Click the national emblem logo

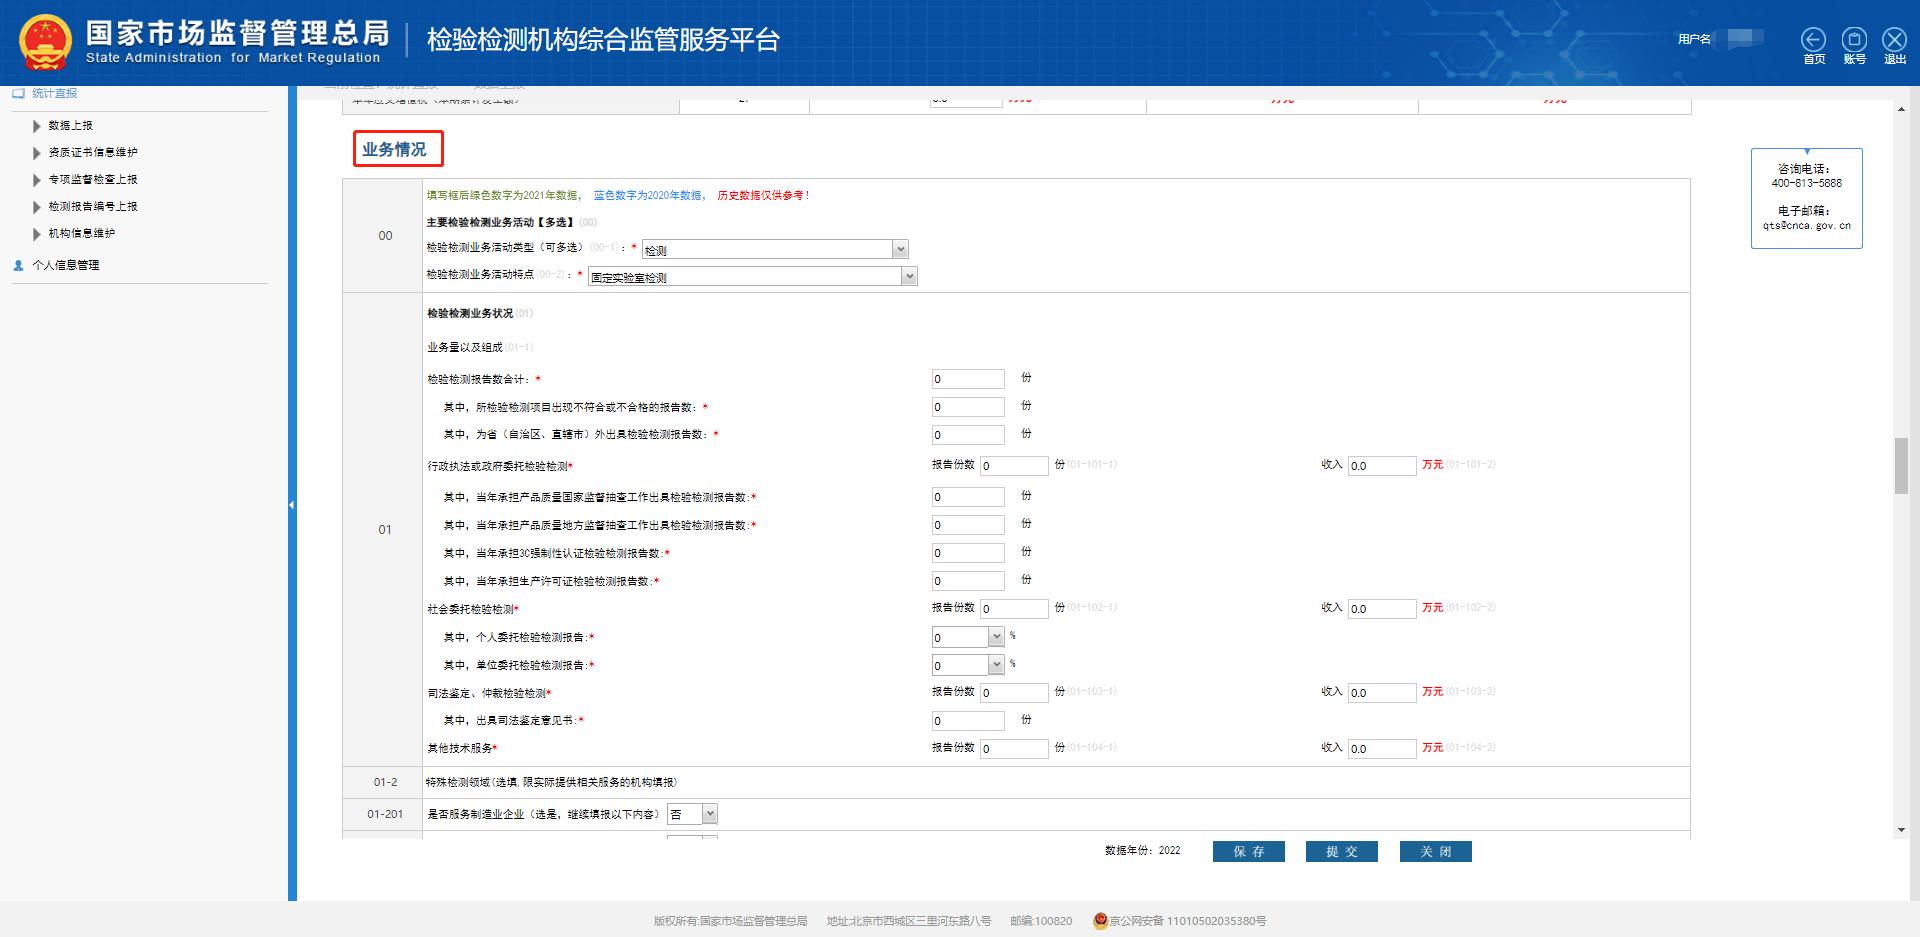coord(45,43)
